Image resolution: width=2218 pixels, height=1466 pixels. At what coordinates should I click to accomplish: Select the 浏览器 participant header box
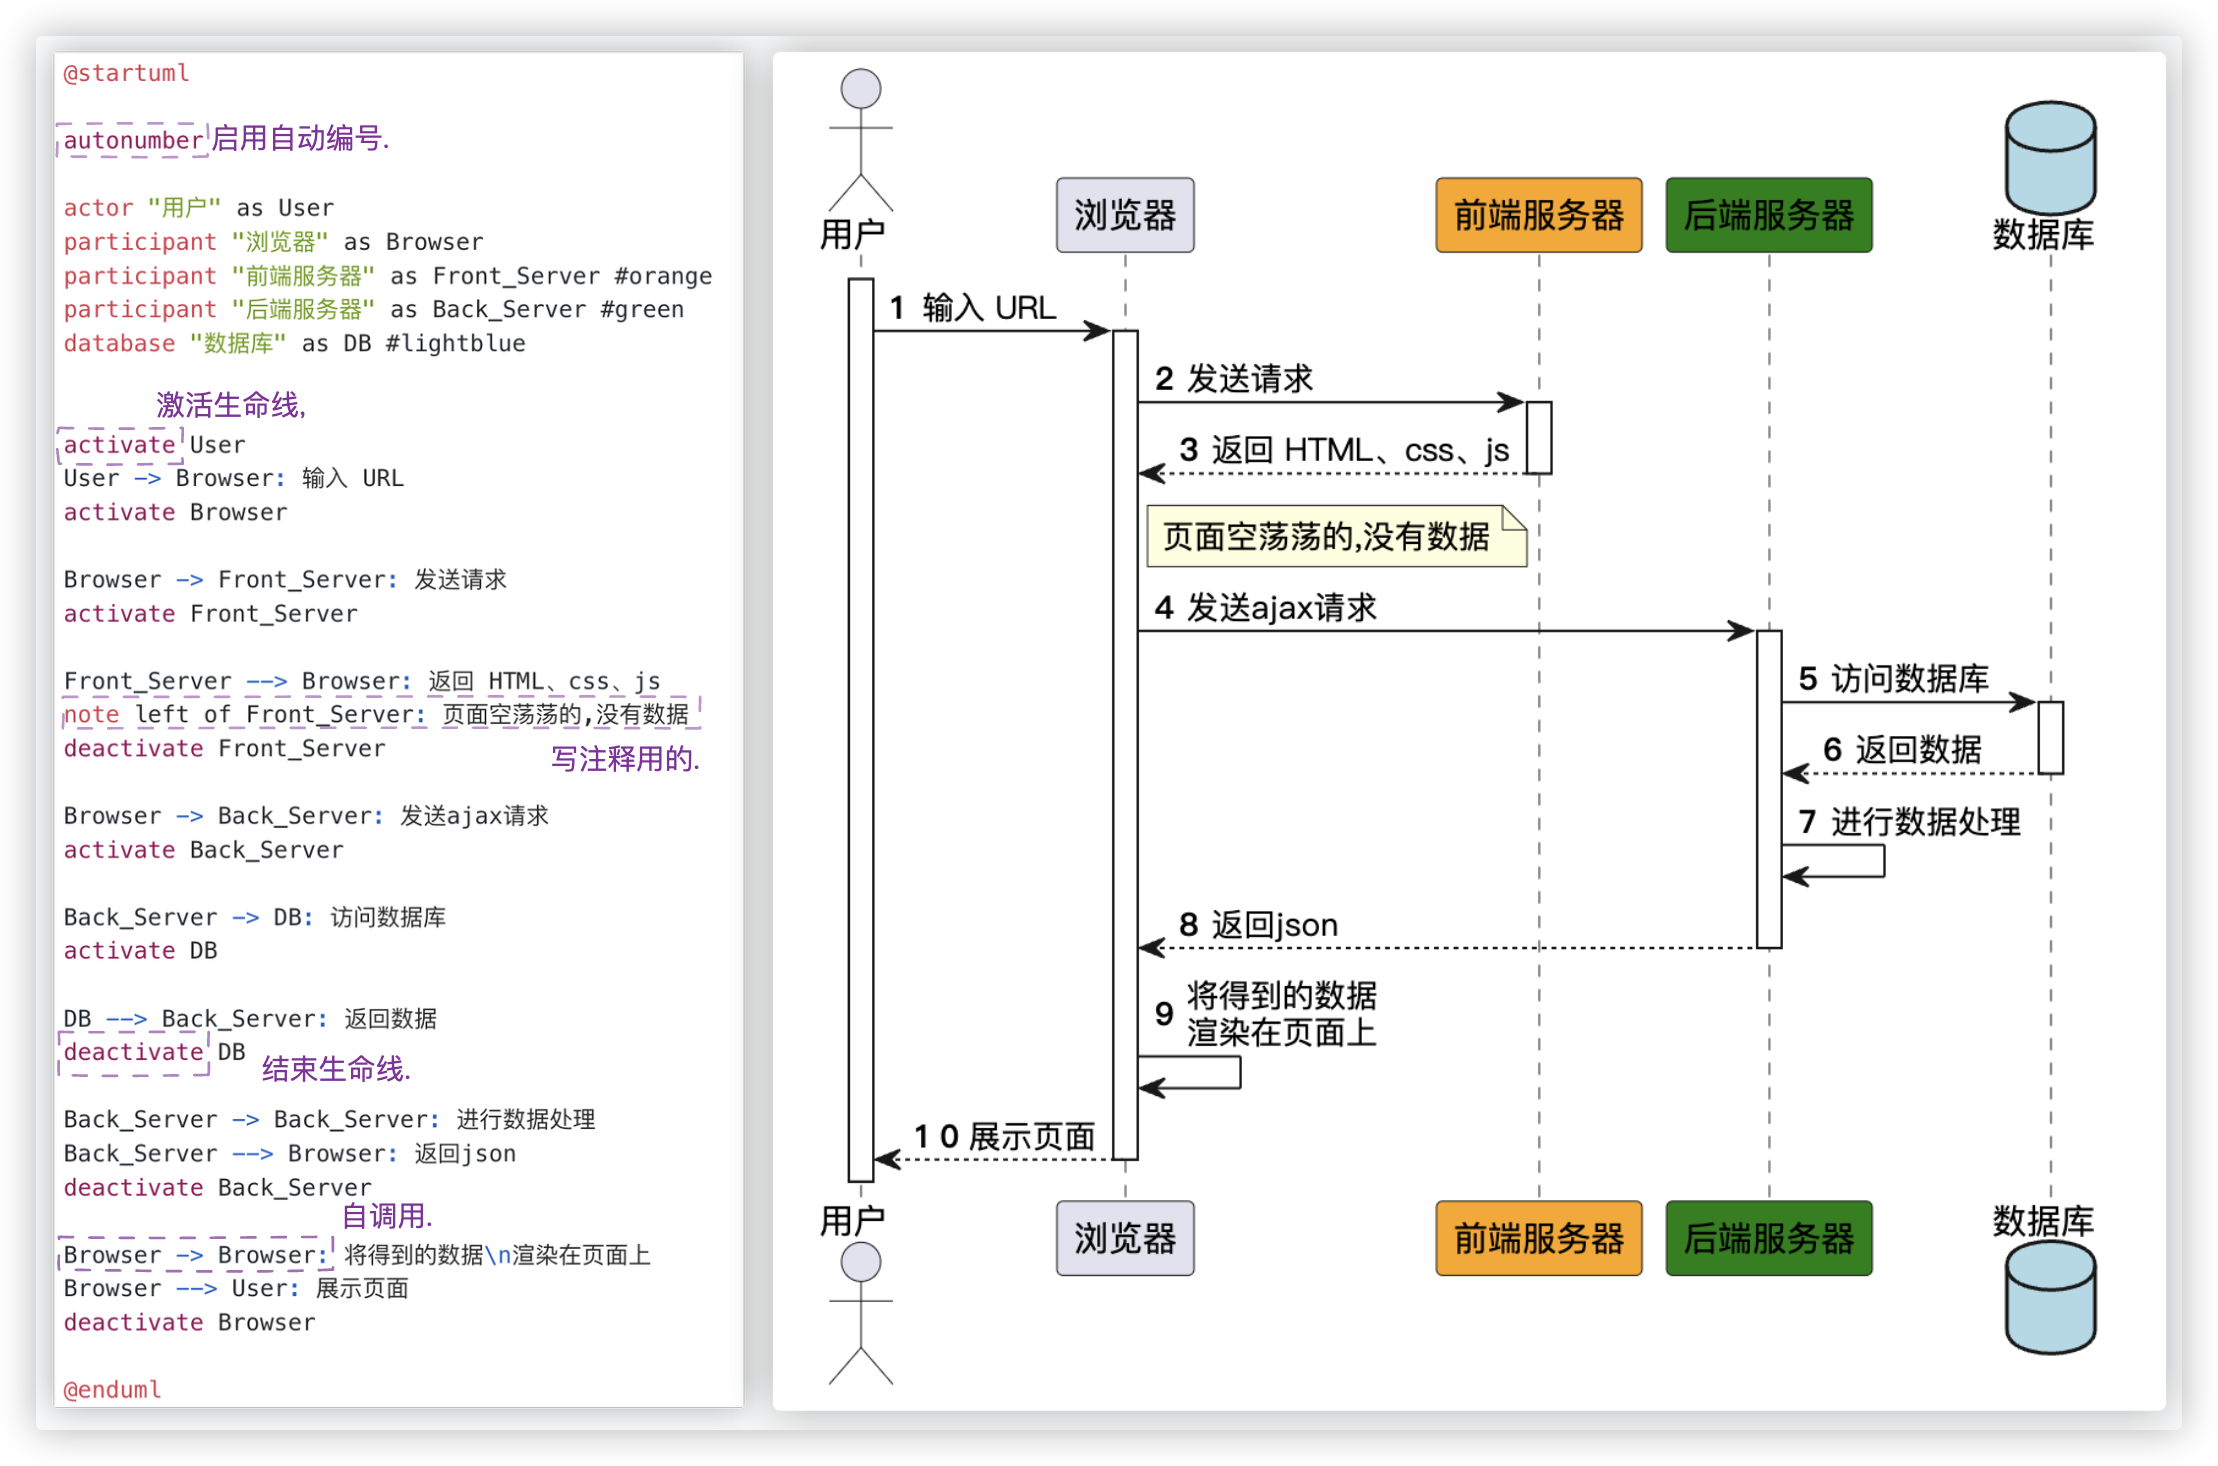tap(1125, 214)
